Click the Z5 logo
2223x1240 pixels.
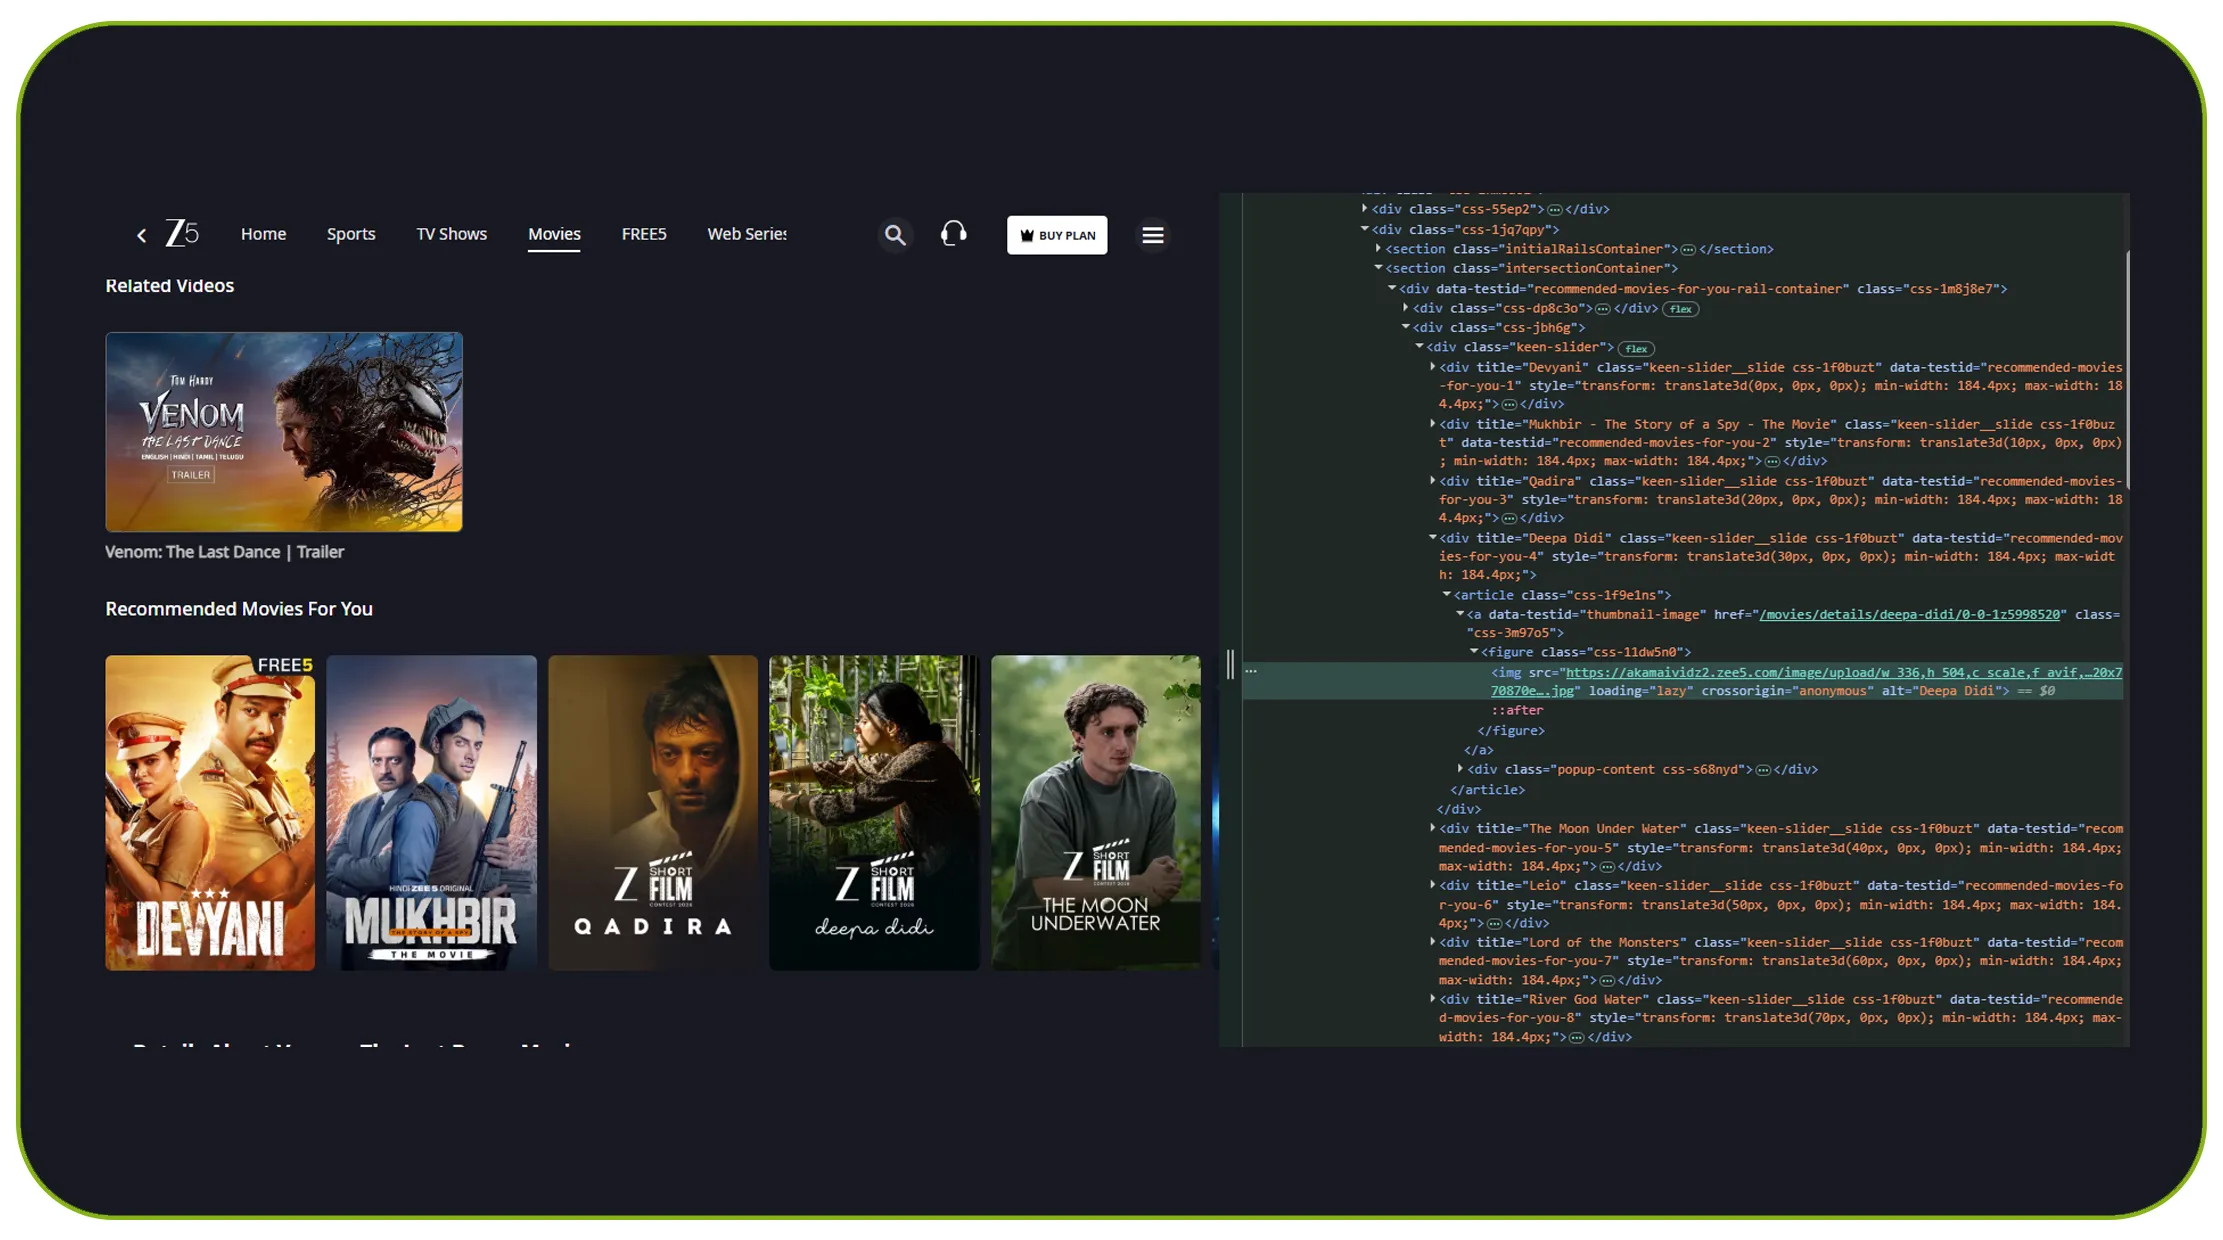pyautogui.click(x=182, y=234)
